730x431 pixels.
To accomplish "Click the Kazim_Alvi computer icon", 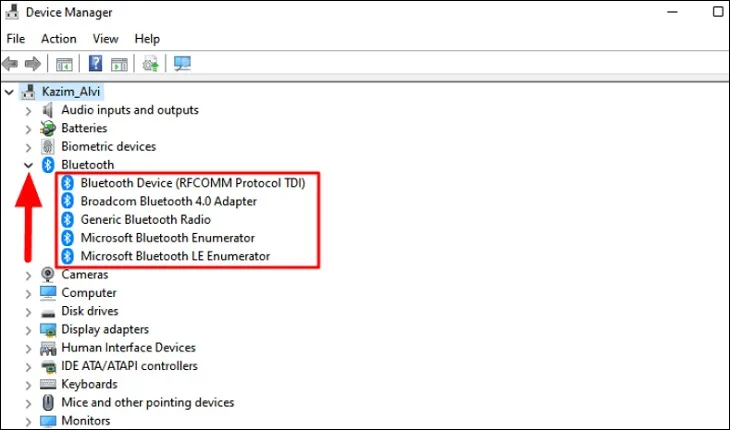I will pyautogui.click(x=29, y=92).
